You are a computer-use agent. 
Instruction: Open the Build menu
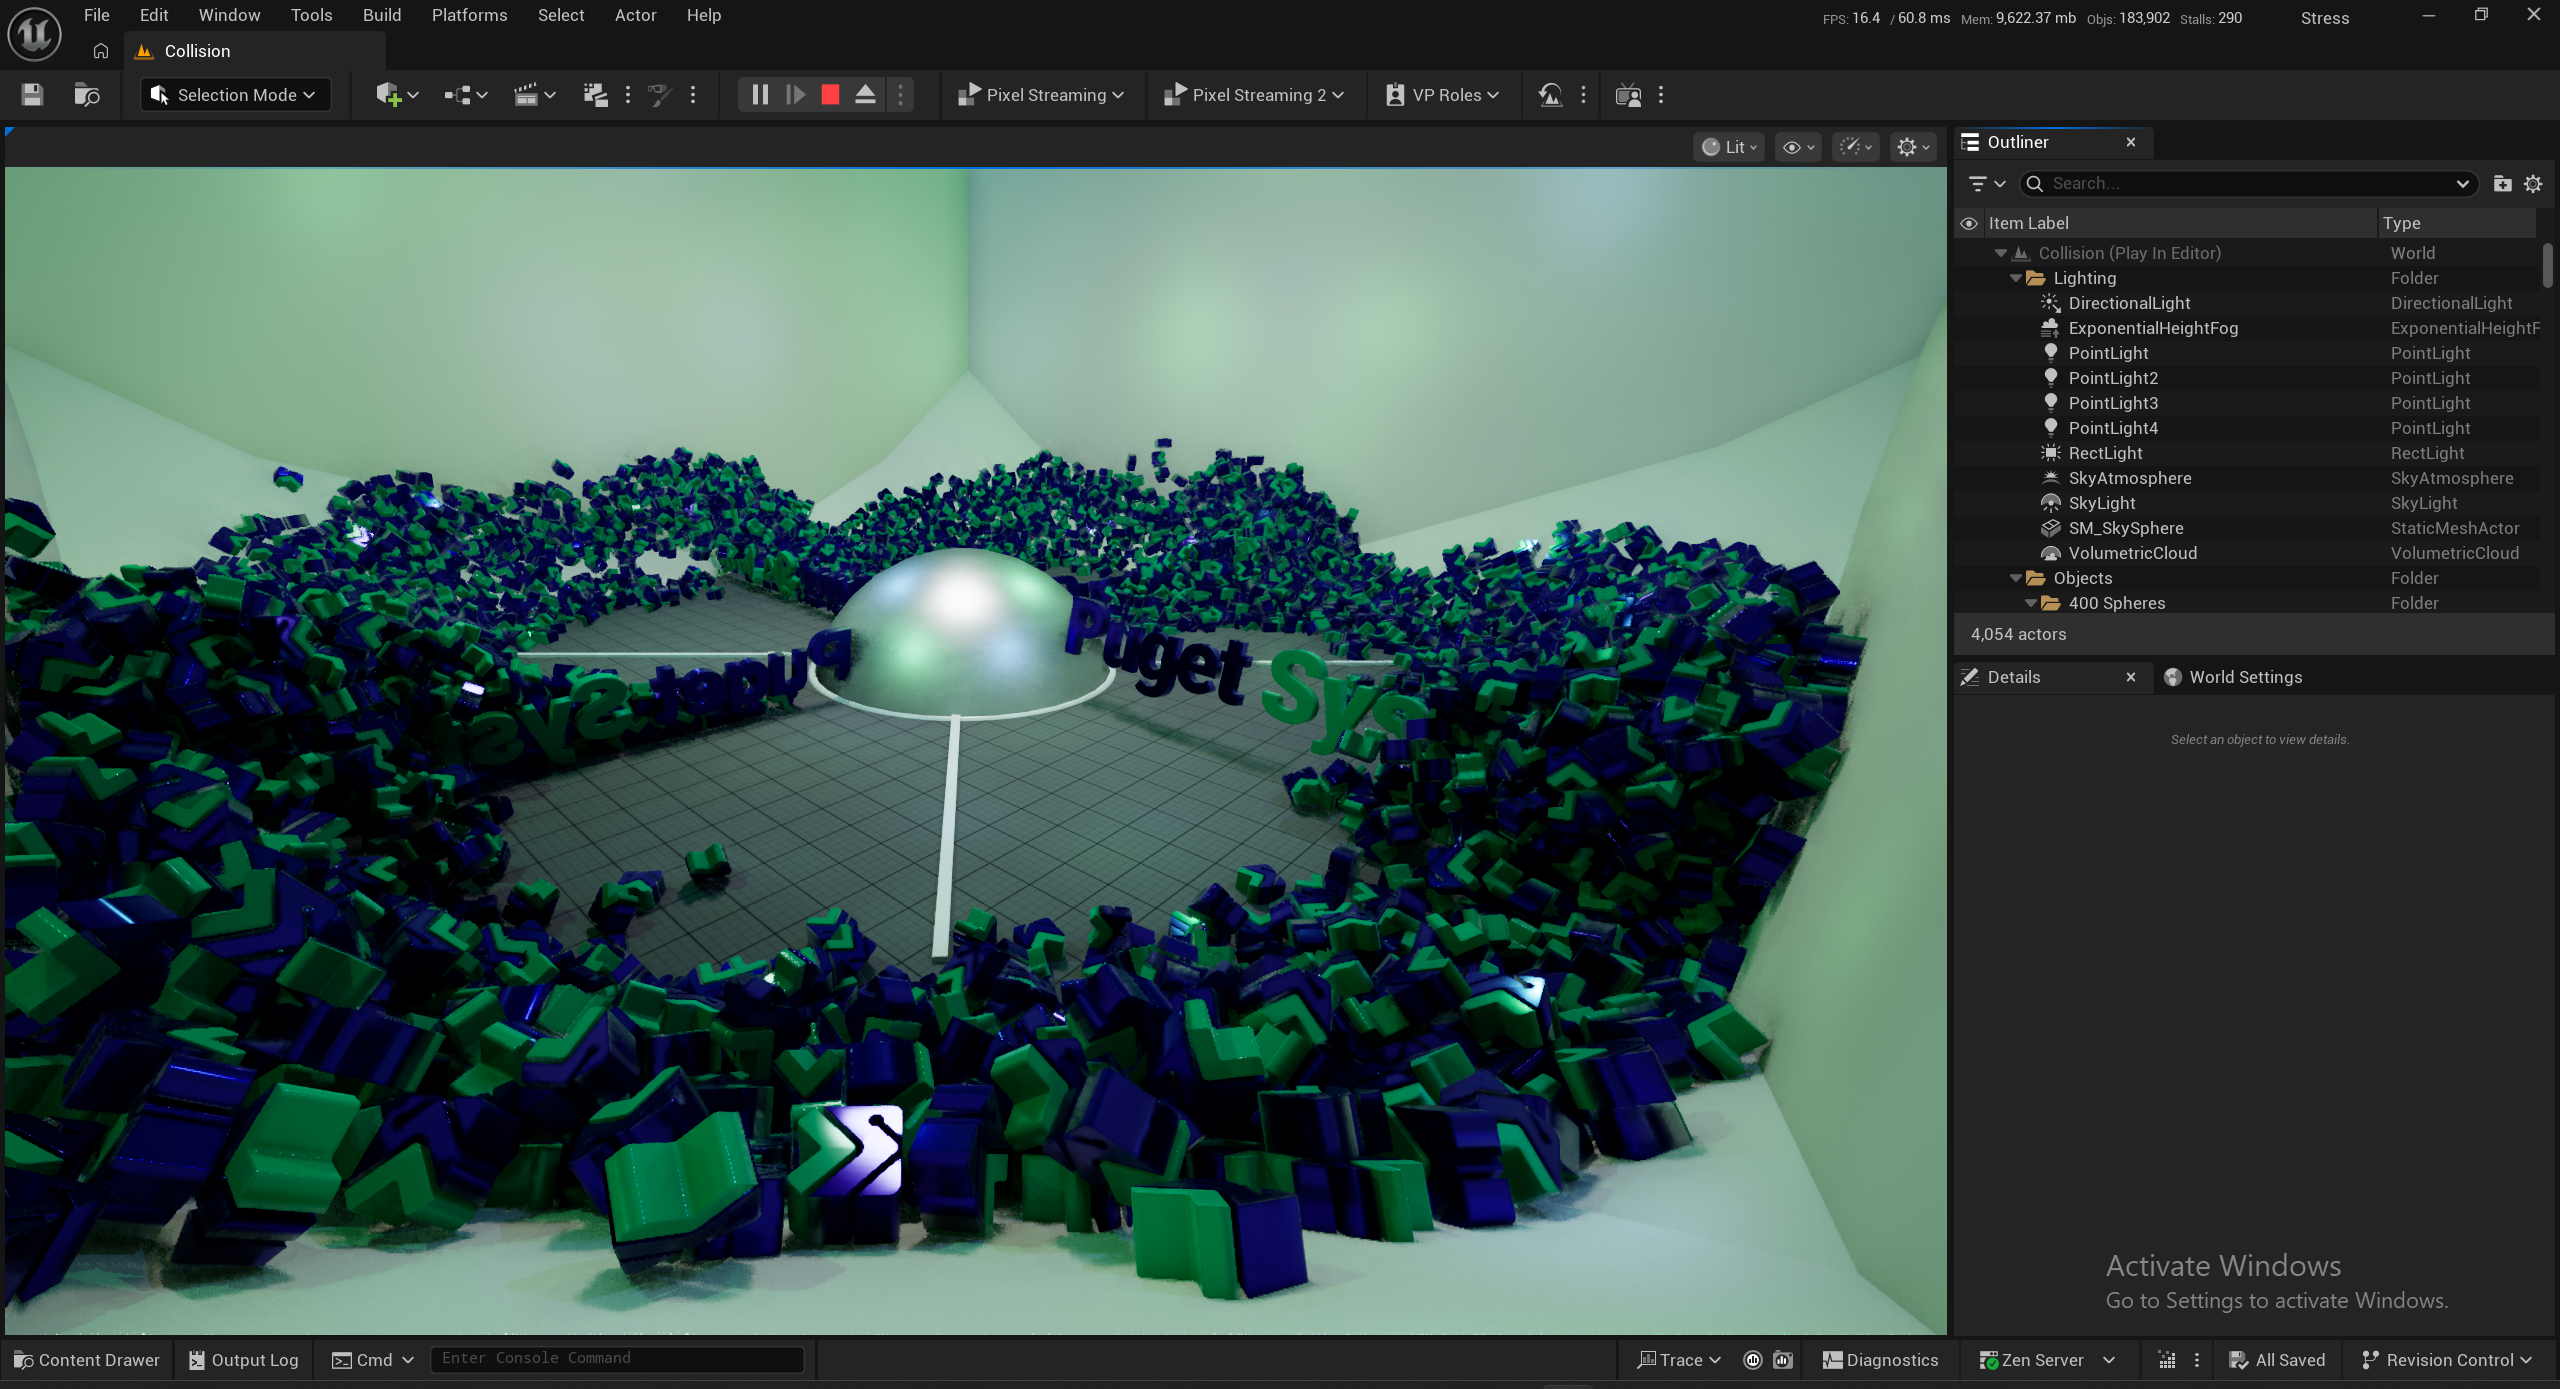click(x=382, y=15)
